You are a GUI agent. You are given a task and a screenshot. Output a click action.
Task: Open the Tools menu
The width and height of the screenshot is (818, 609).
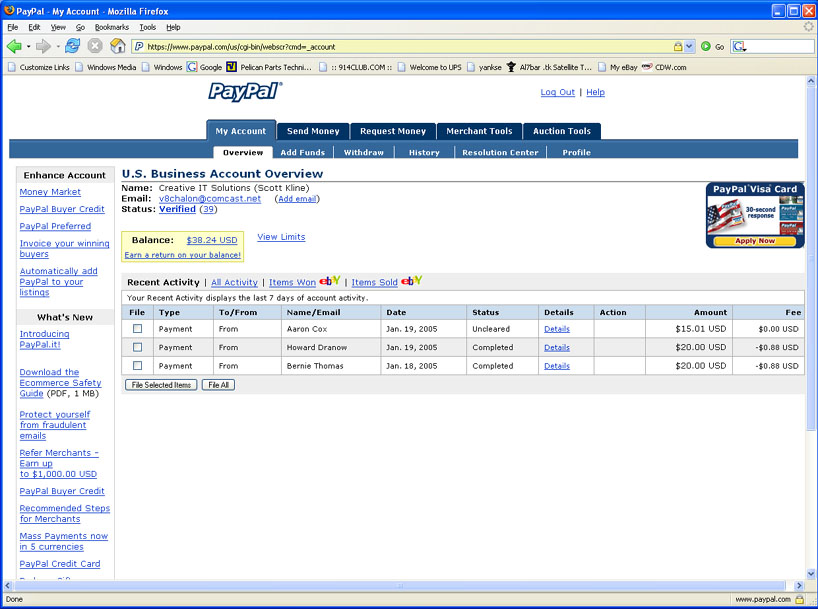[148, 27]
